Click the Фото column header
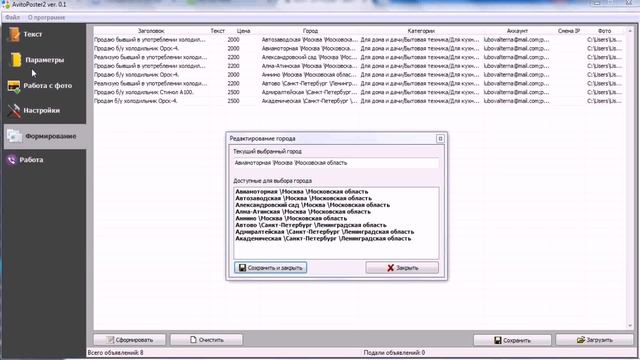Screen dimensions: 640x360 (x=604, y=31)
